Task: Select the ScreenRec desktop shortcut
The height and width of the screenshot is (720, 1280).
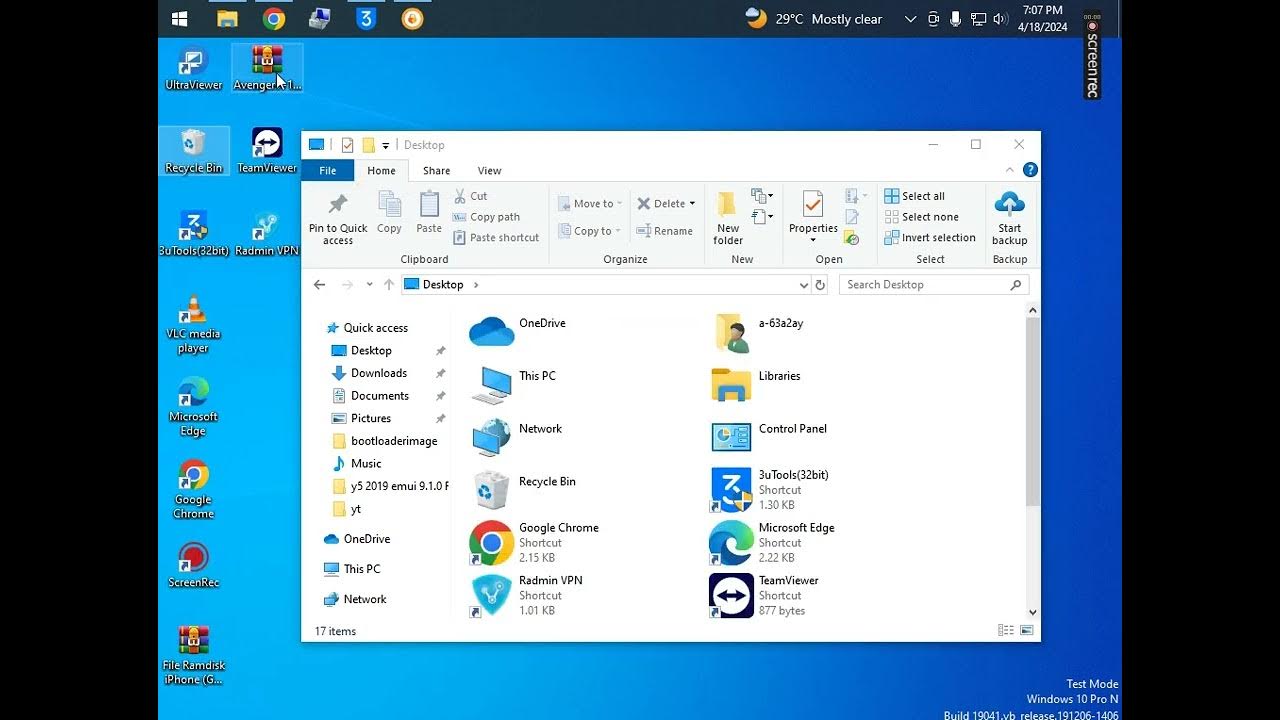Action: (193, 565)
